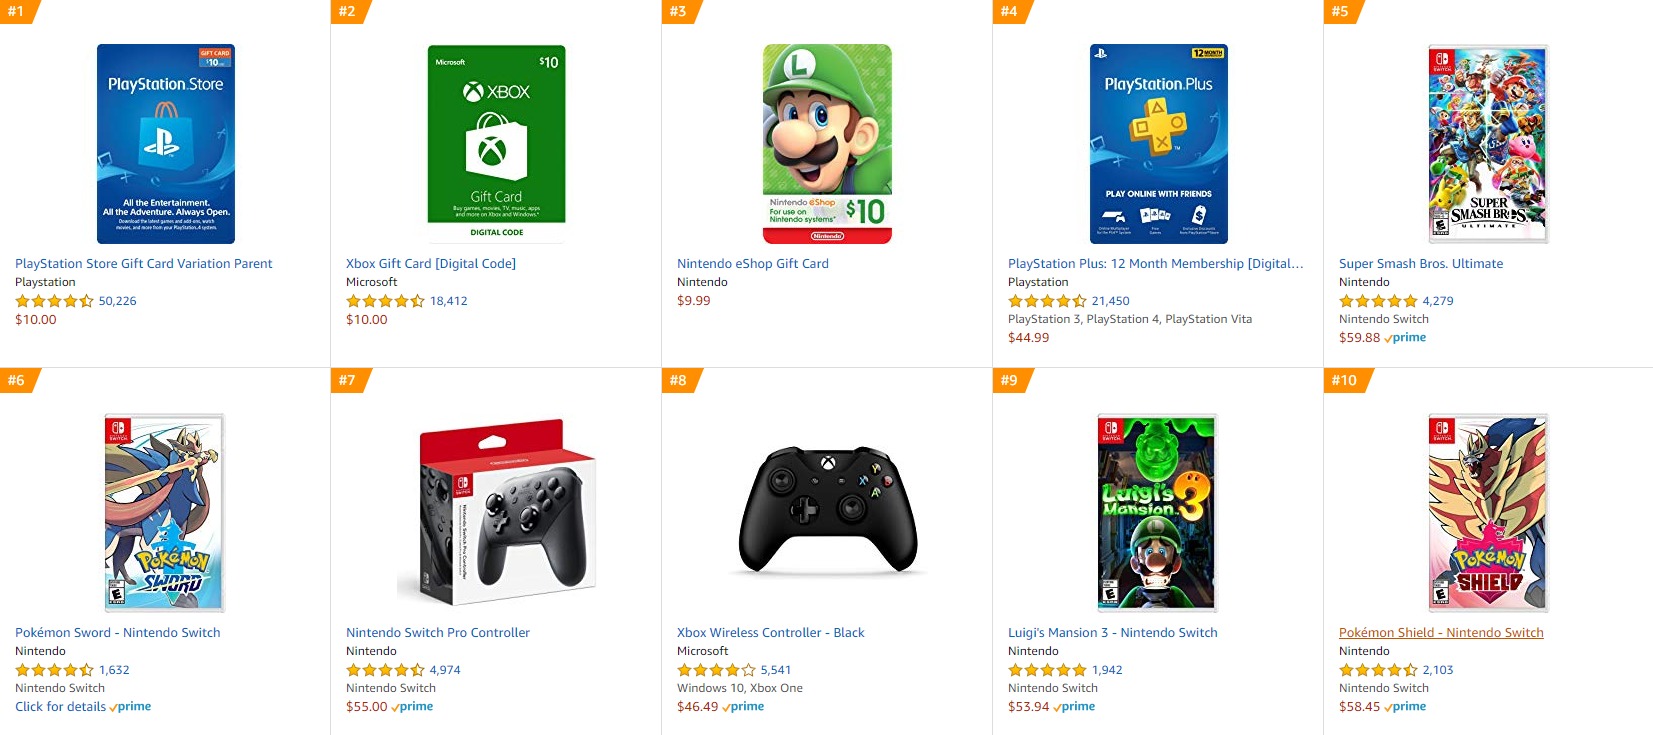The image size is (1653, 735).
Task: Click the Pokémon Sword box art
Action: (165, 512)
